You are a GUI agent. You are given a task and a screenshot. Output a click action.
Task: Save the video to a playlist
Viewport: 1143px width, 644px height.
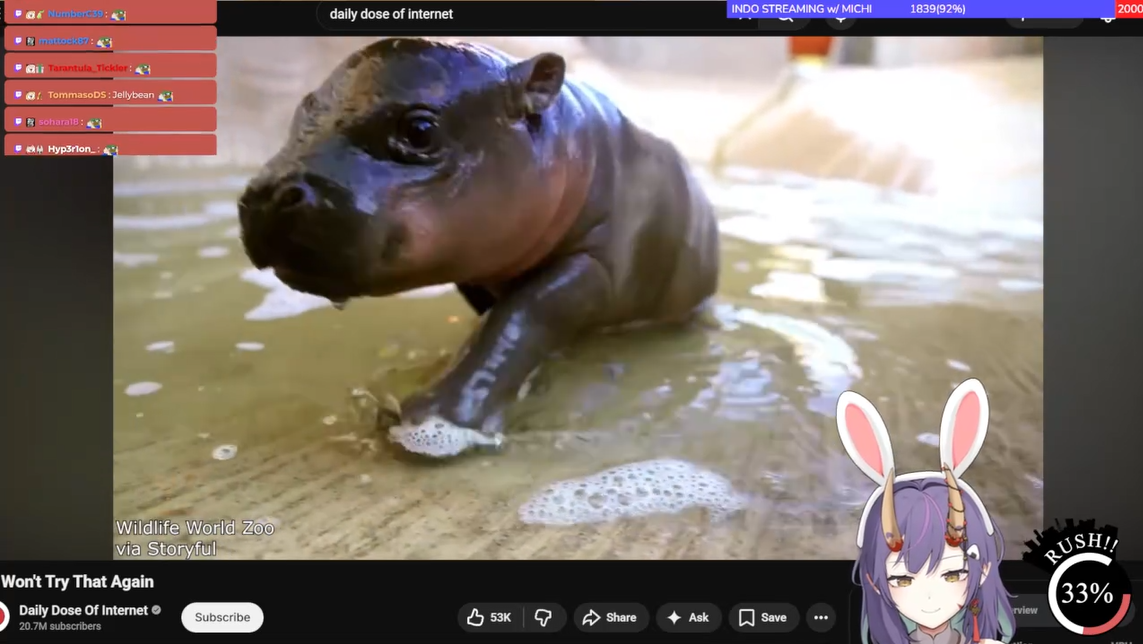pos(763,618)
